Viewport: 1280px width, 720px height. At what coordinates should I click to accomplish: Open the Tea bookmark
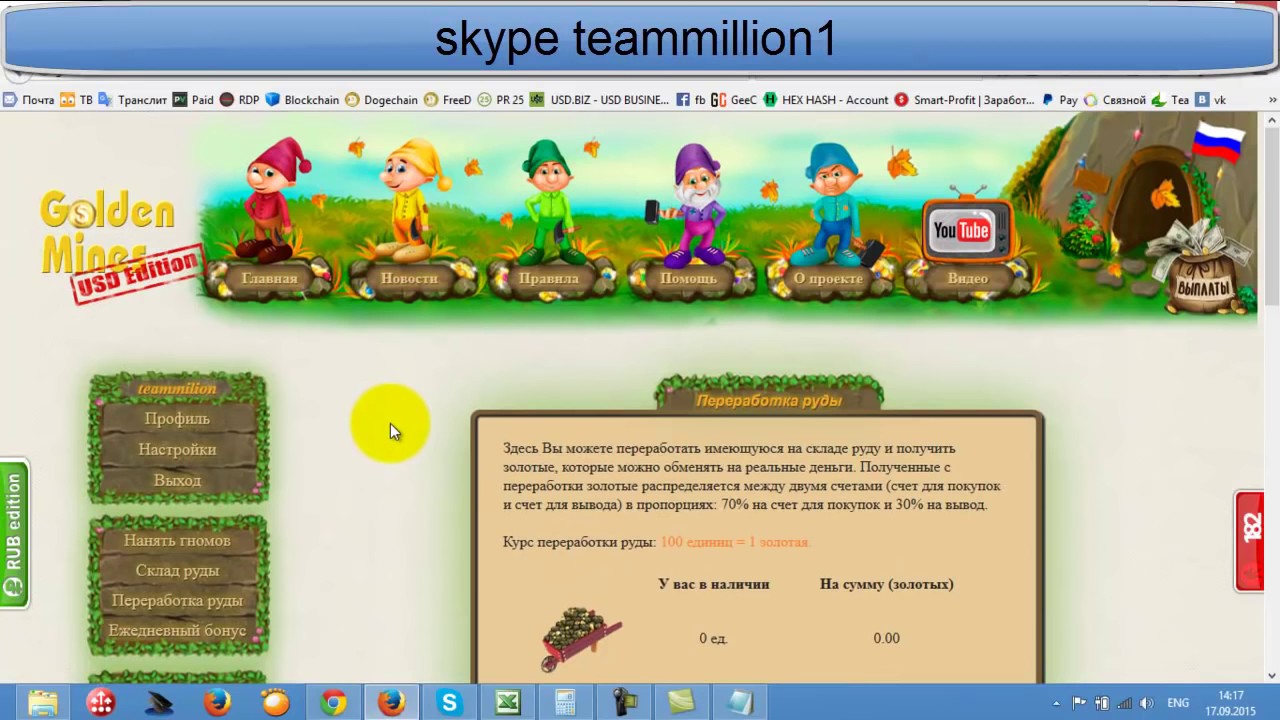[x=1170, y=100]
